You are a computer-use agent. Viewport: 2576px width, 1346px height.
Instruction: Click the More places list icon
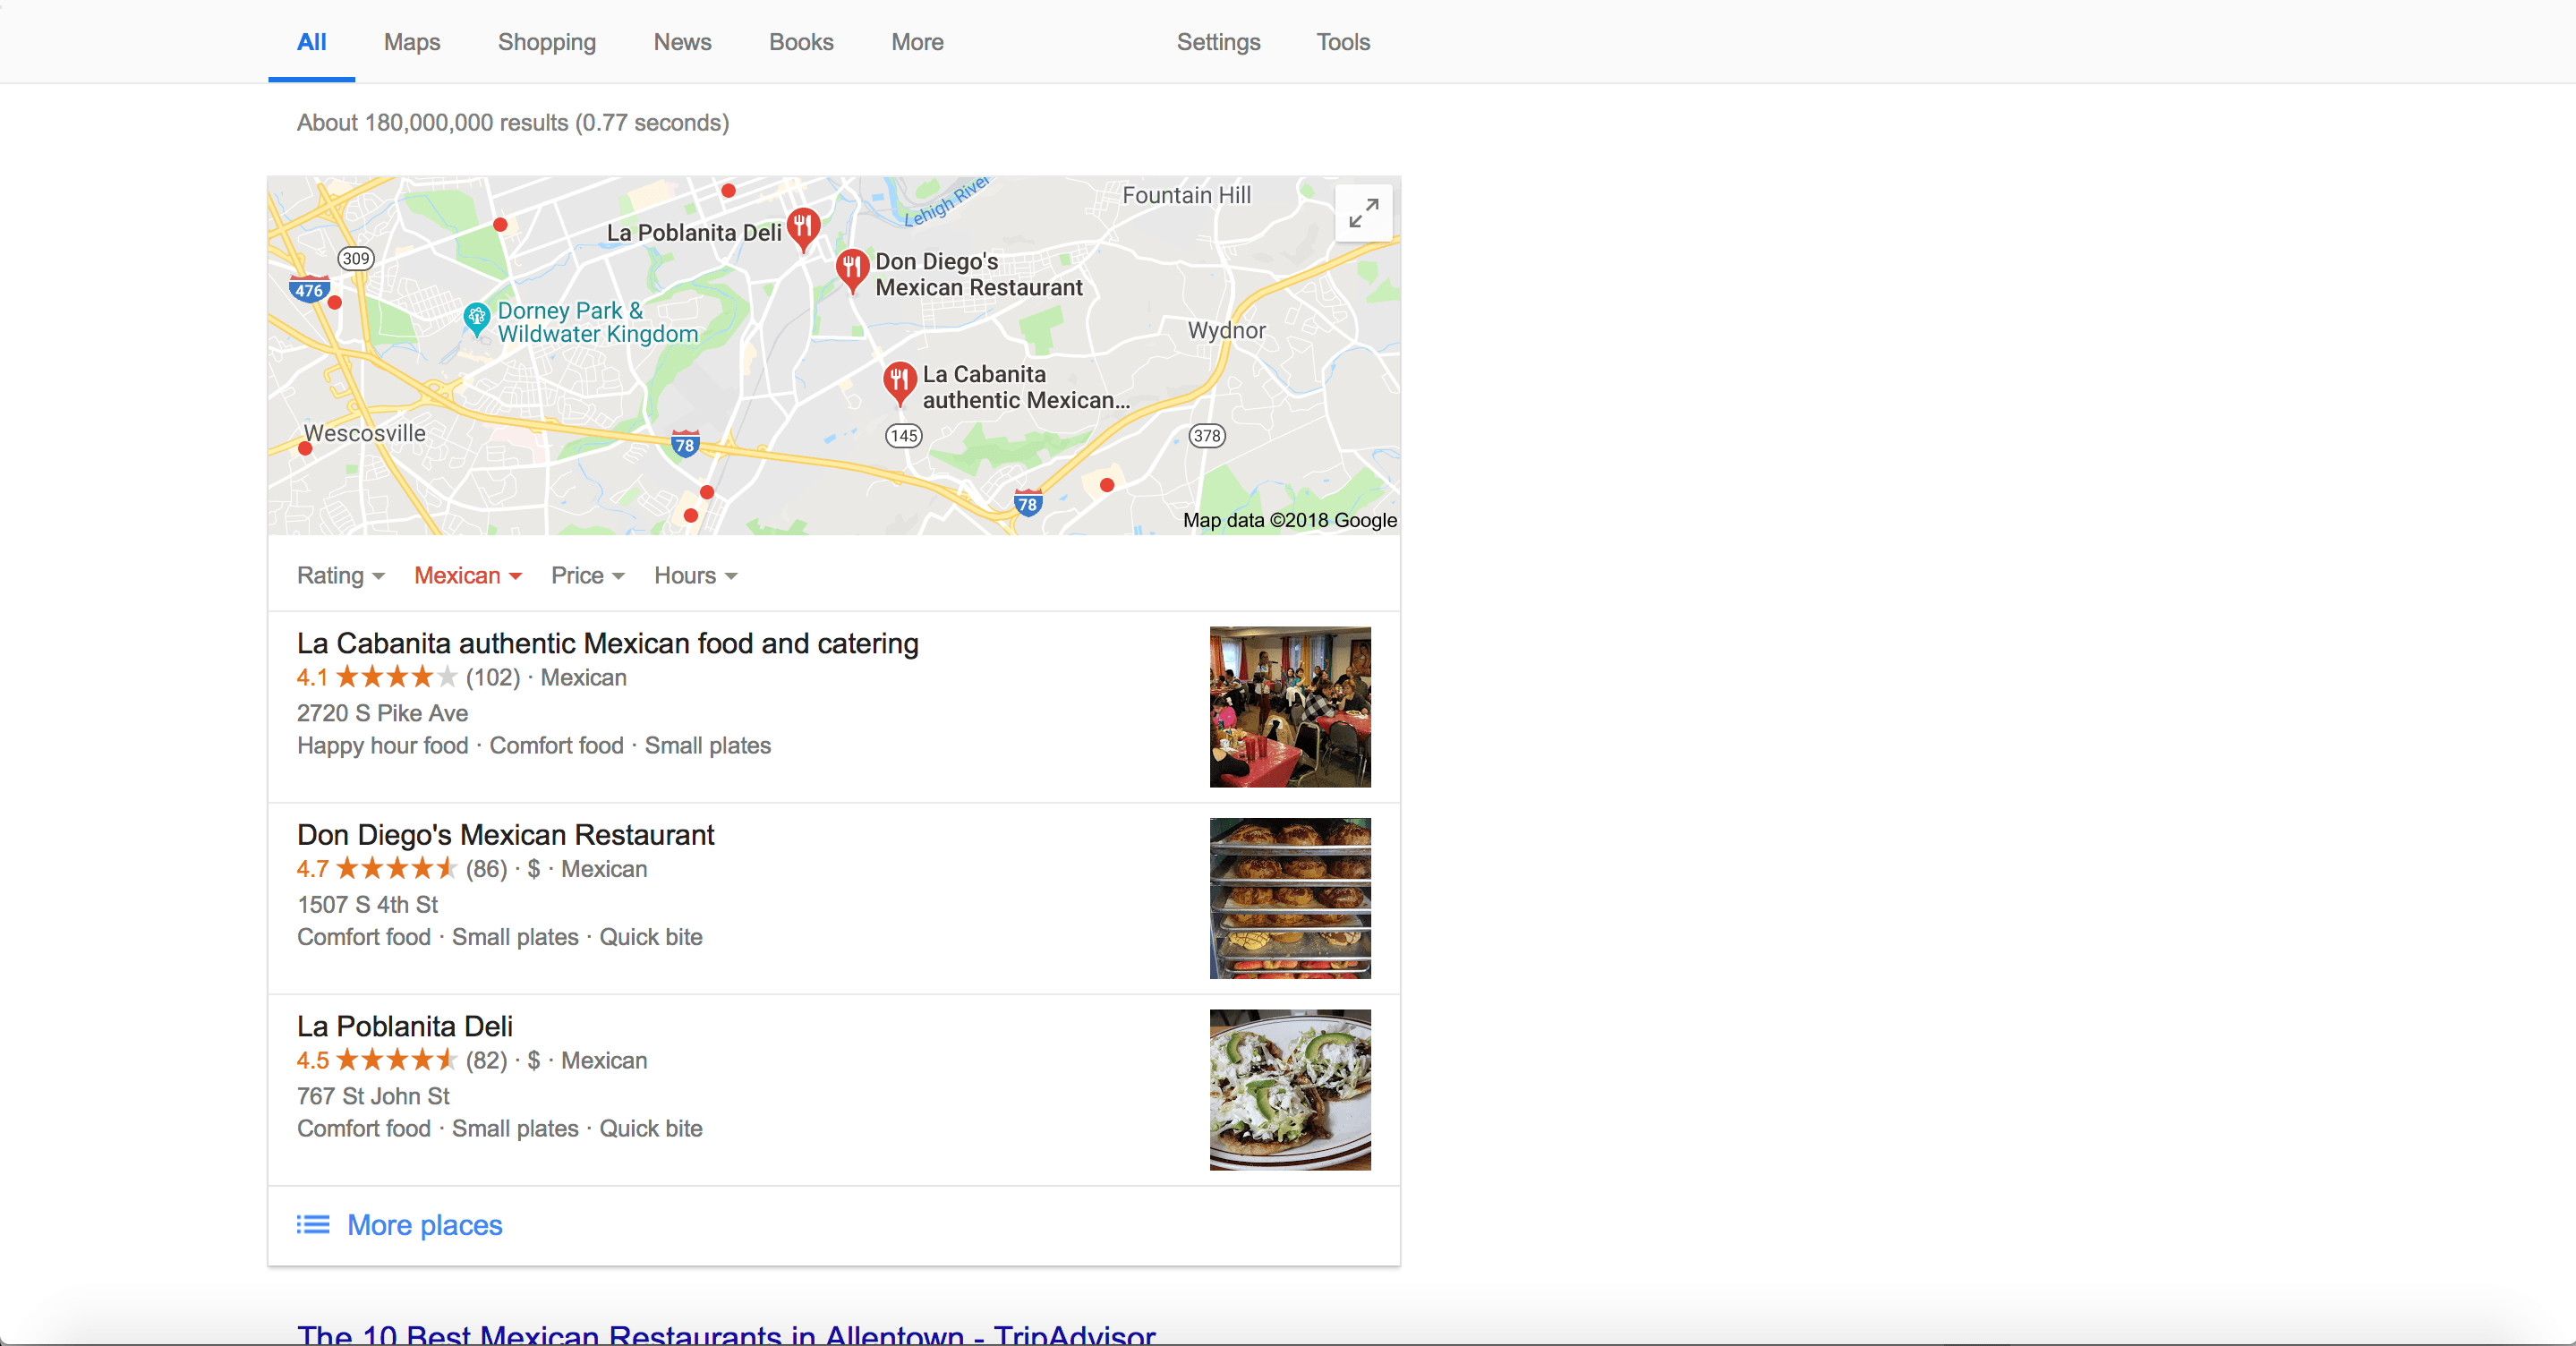313,1225
